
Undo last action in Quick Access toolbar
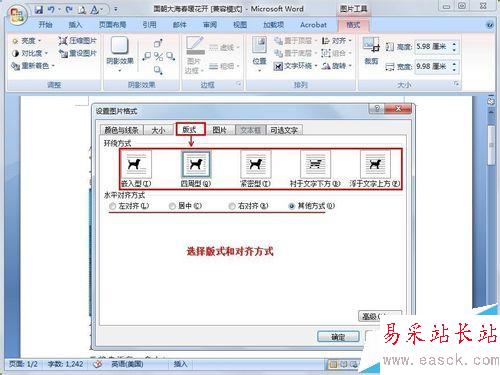(x=51, y=9)
